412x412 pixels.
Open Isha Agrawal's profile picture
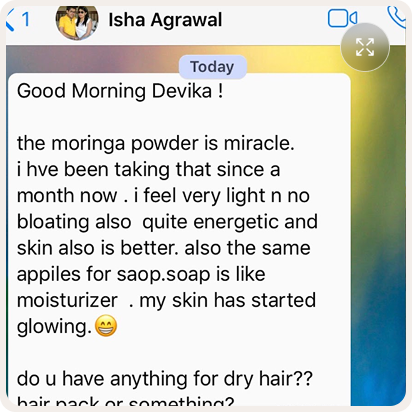77,22
